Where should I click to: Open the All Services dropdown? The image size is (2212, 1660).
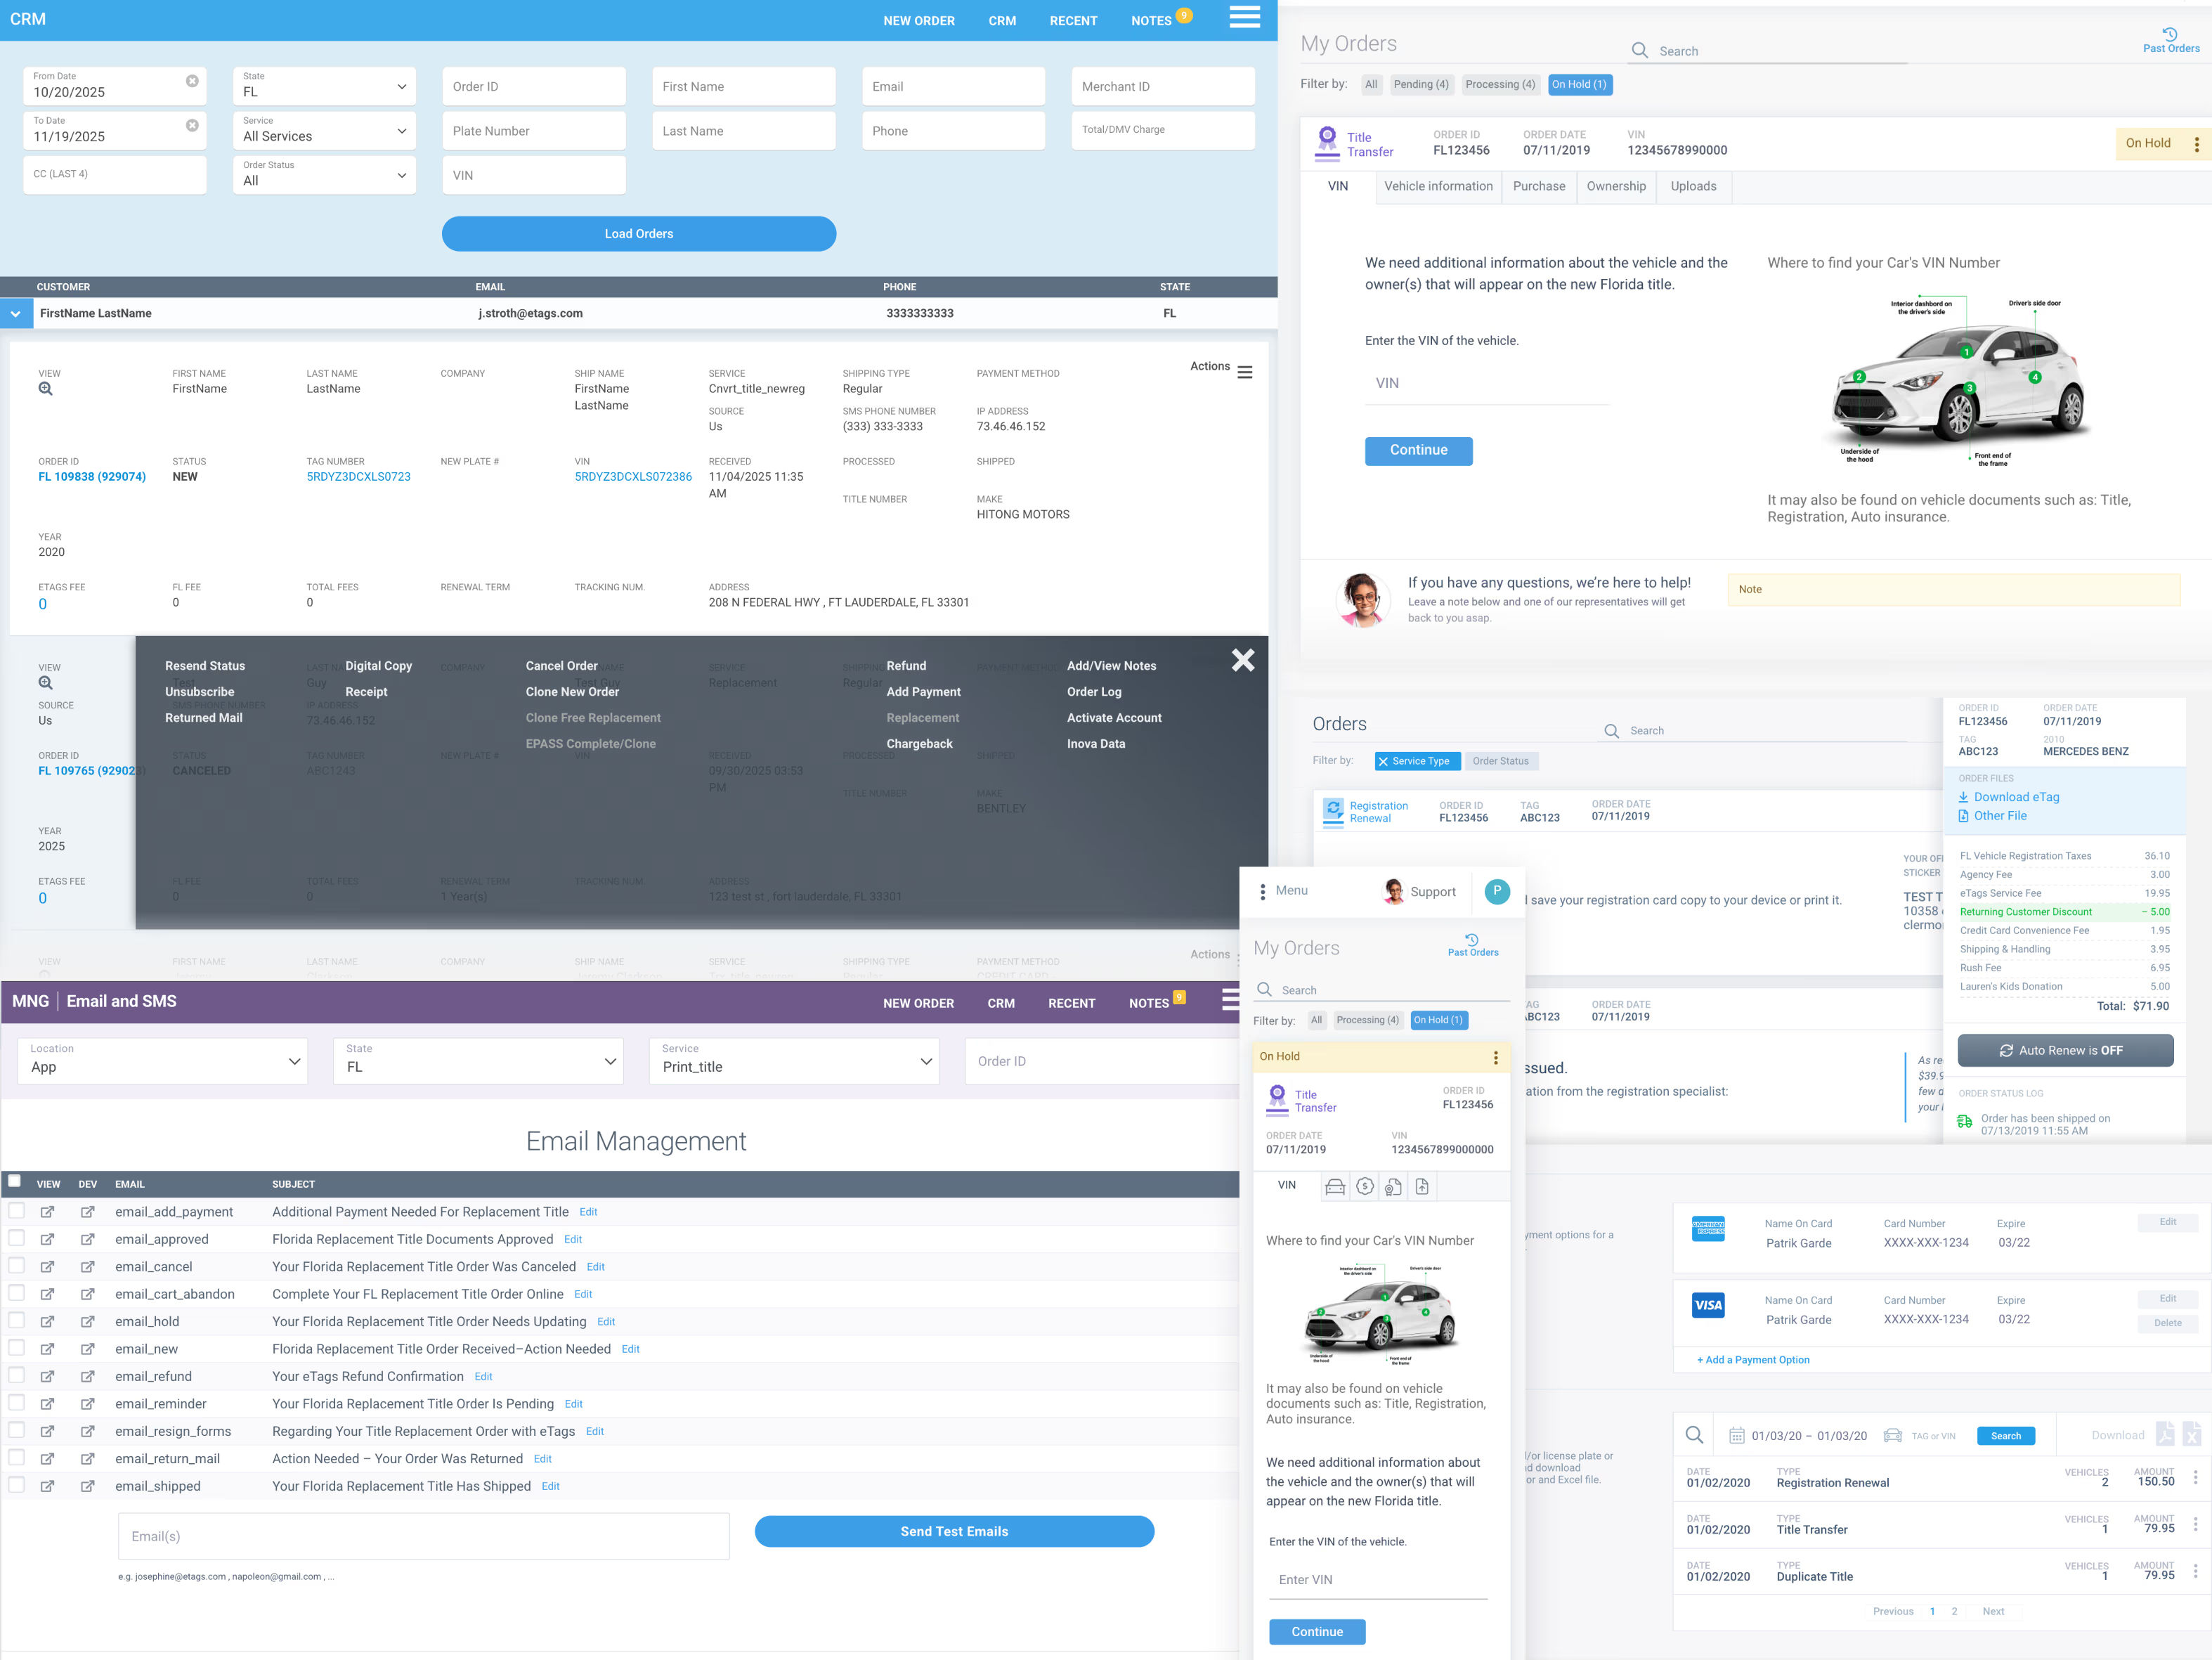pos(324,130)
